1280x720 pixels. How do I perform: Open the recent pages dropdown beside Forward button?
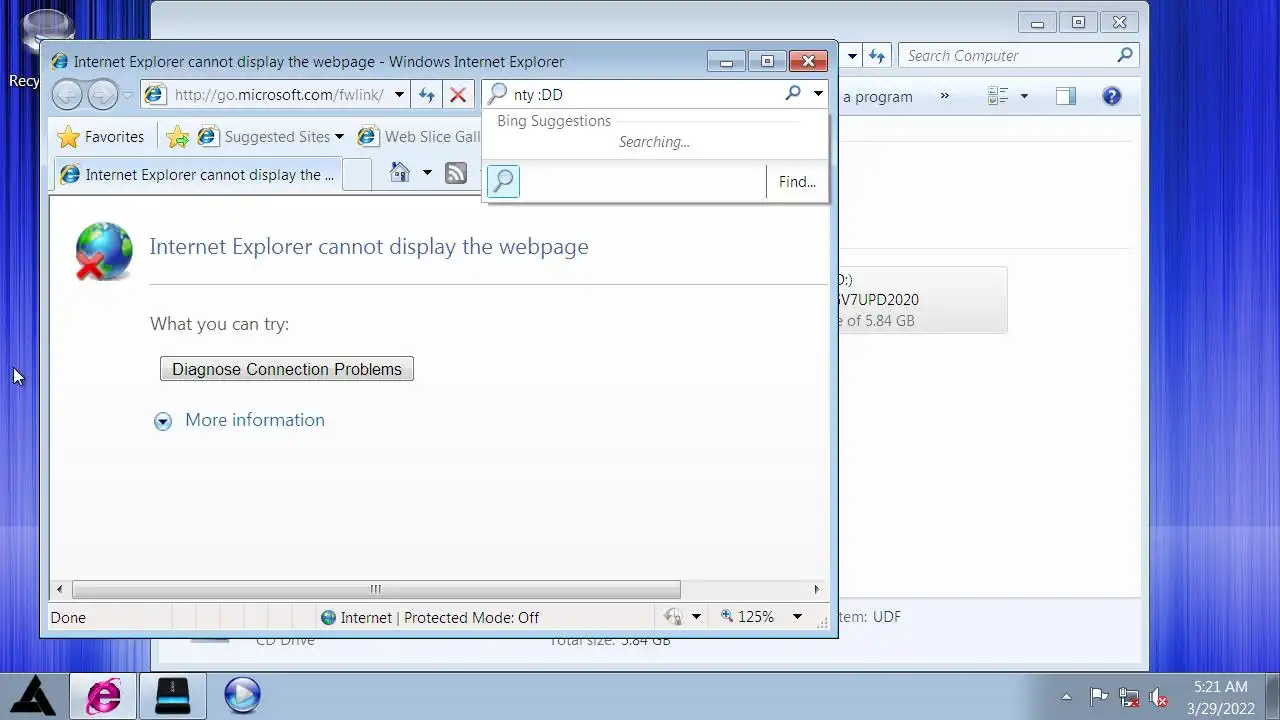[x=127, y=95]
